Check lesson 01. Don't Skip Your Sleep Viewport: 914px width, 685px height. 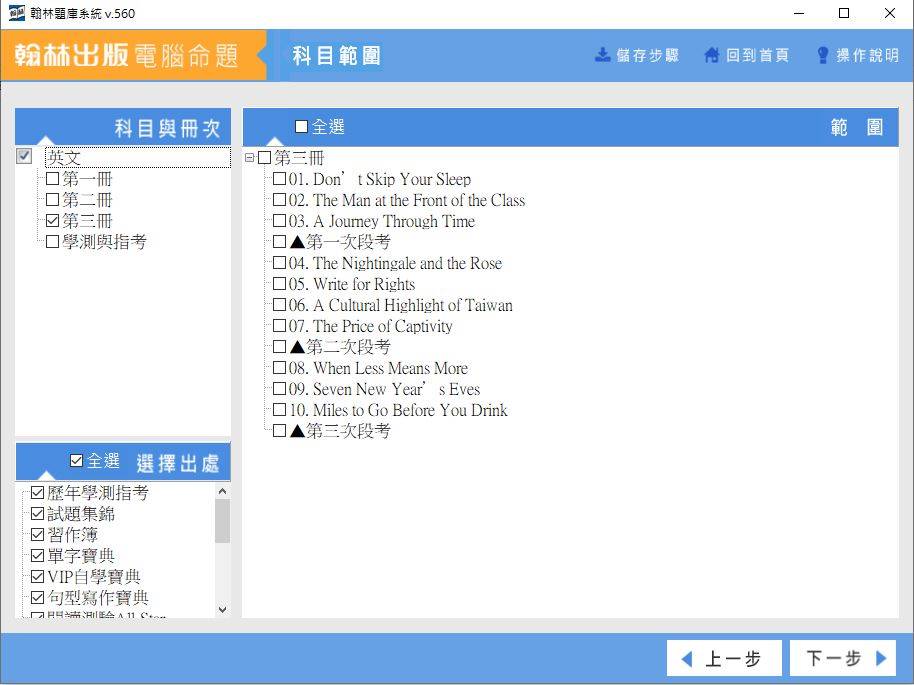280,178
